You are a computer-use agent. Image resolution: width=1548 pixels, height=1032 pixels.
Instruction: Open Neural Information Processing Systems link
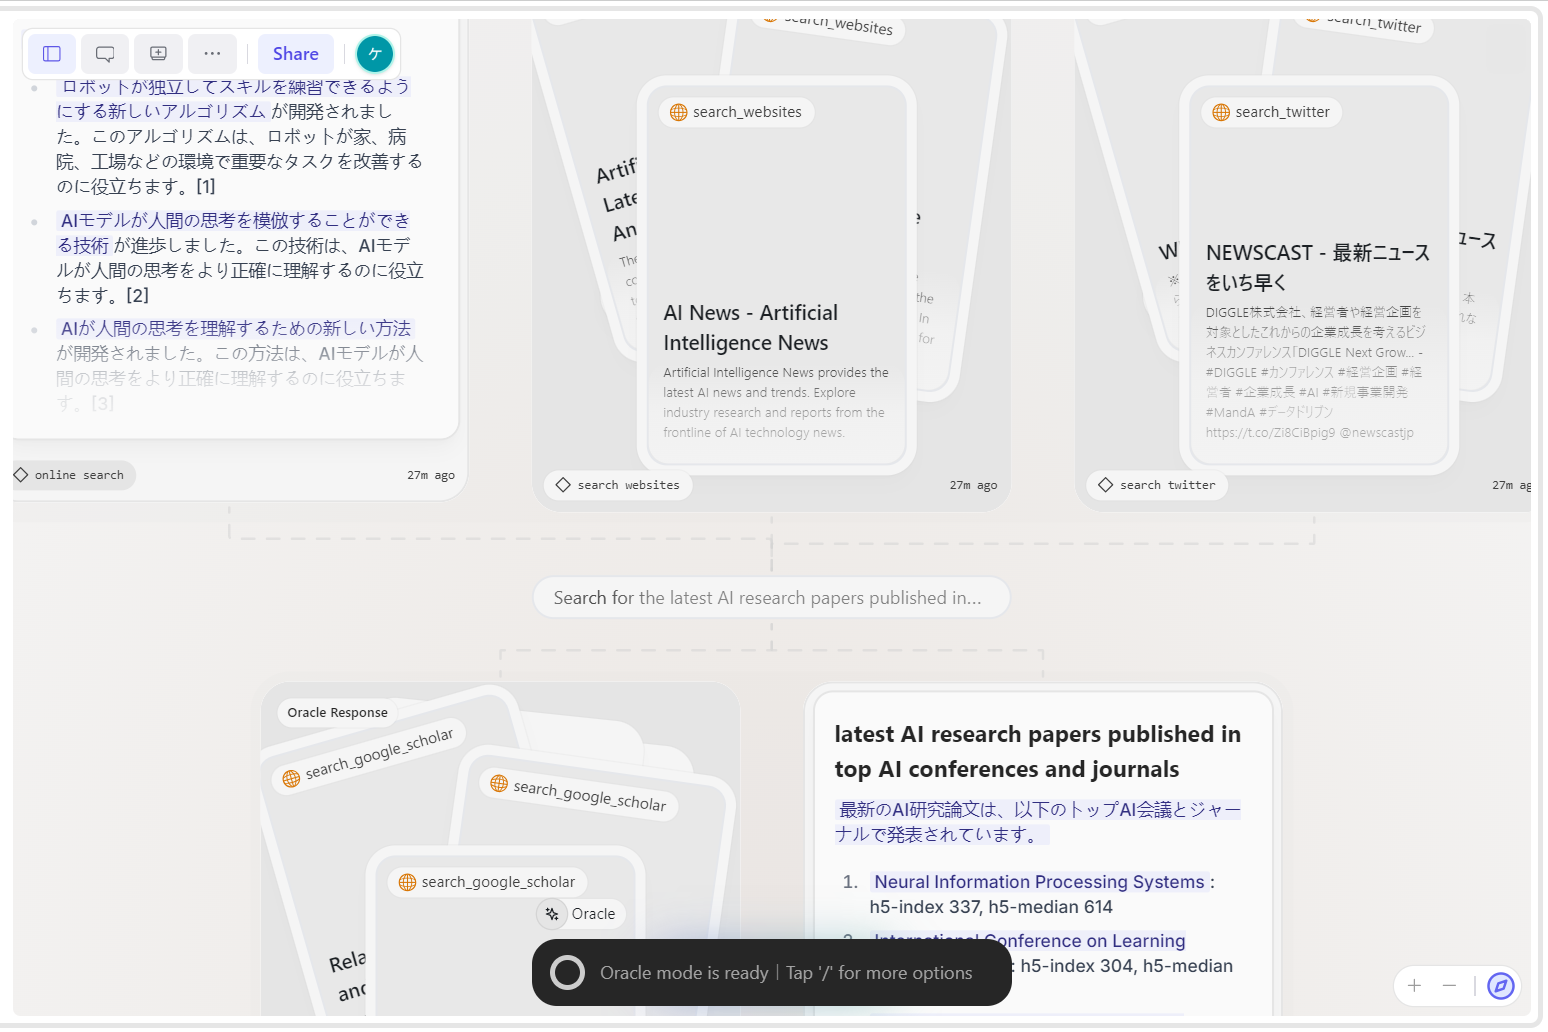pyautogui.click(x=1038, y=882)
